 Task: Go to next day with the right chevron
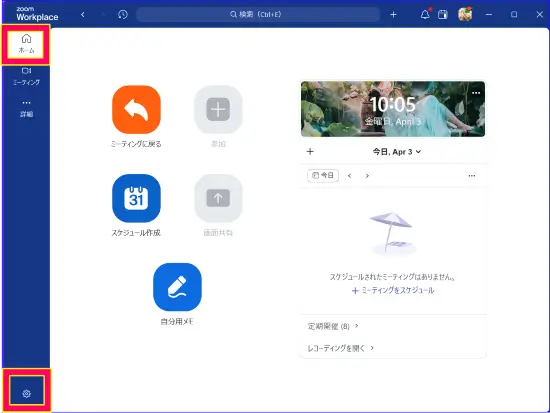click(x=367, y=175)
